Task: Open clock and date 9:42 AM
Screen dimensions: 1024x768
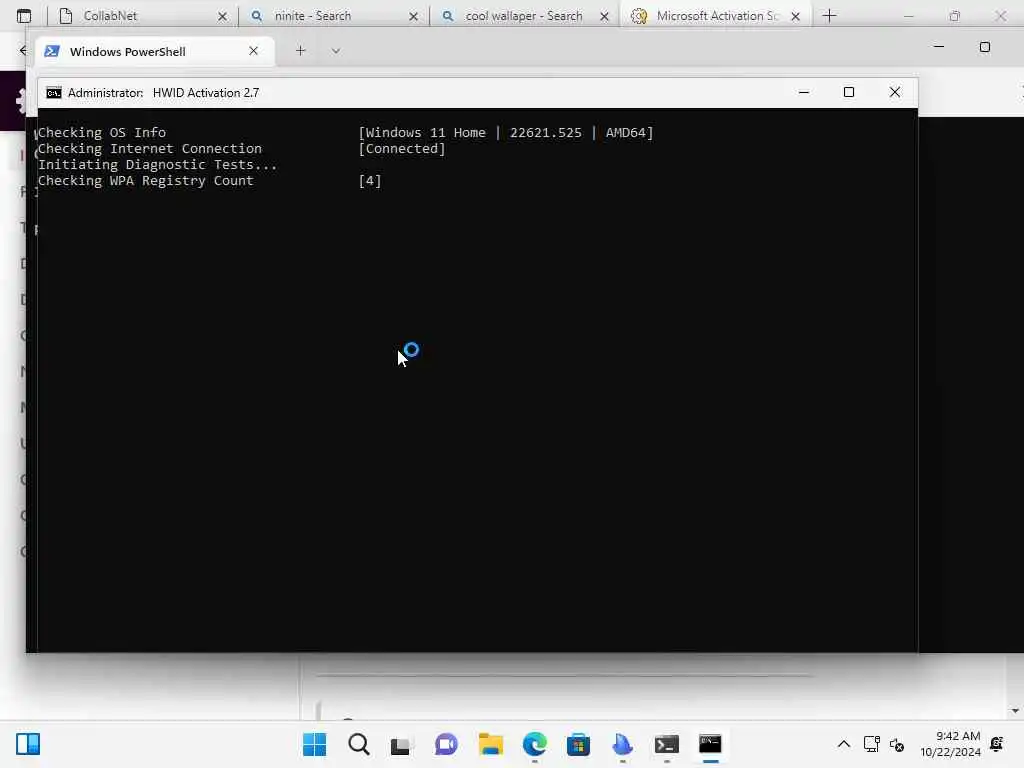Action: click(x=950, y=744)
